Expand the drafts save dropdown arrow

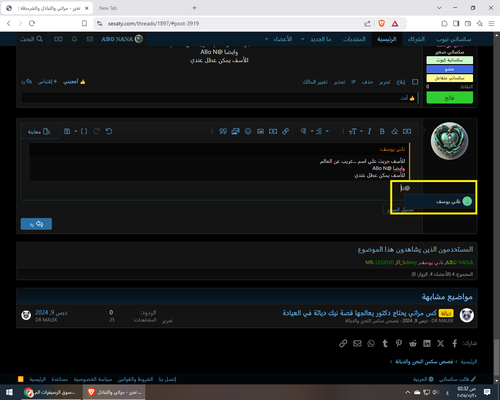(76, 131)
